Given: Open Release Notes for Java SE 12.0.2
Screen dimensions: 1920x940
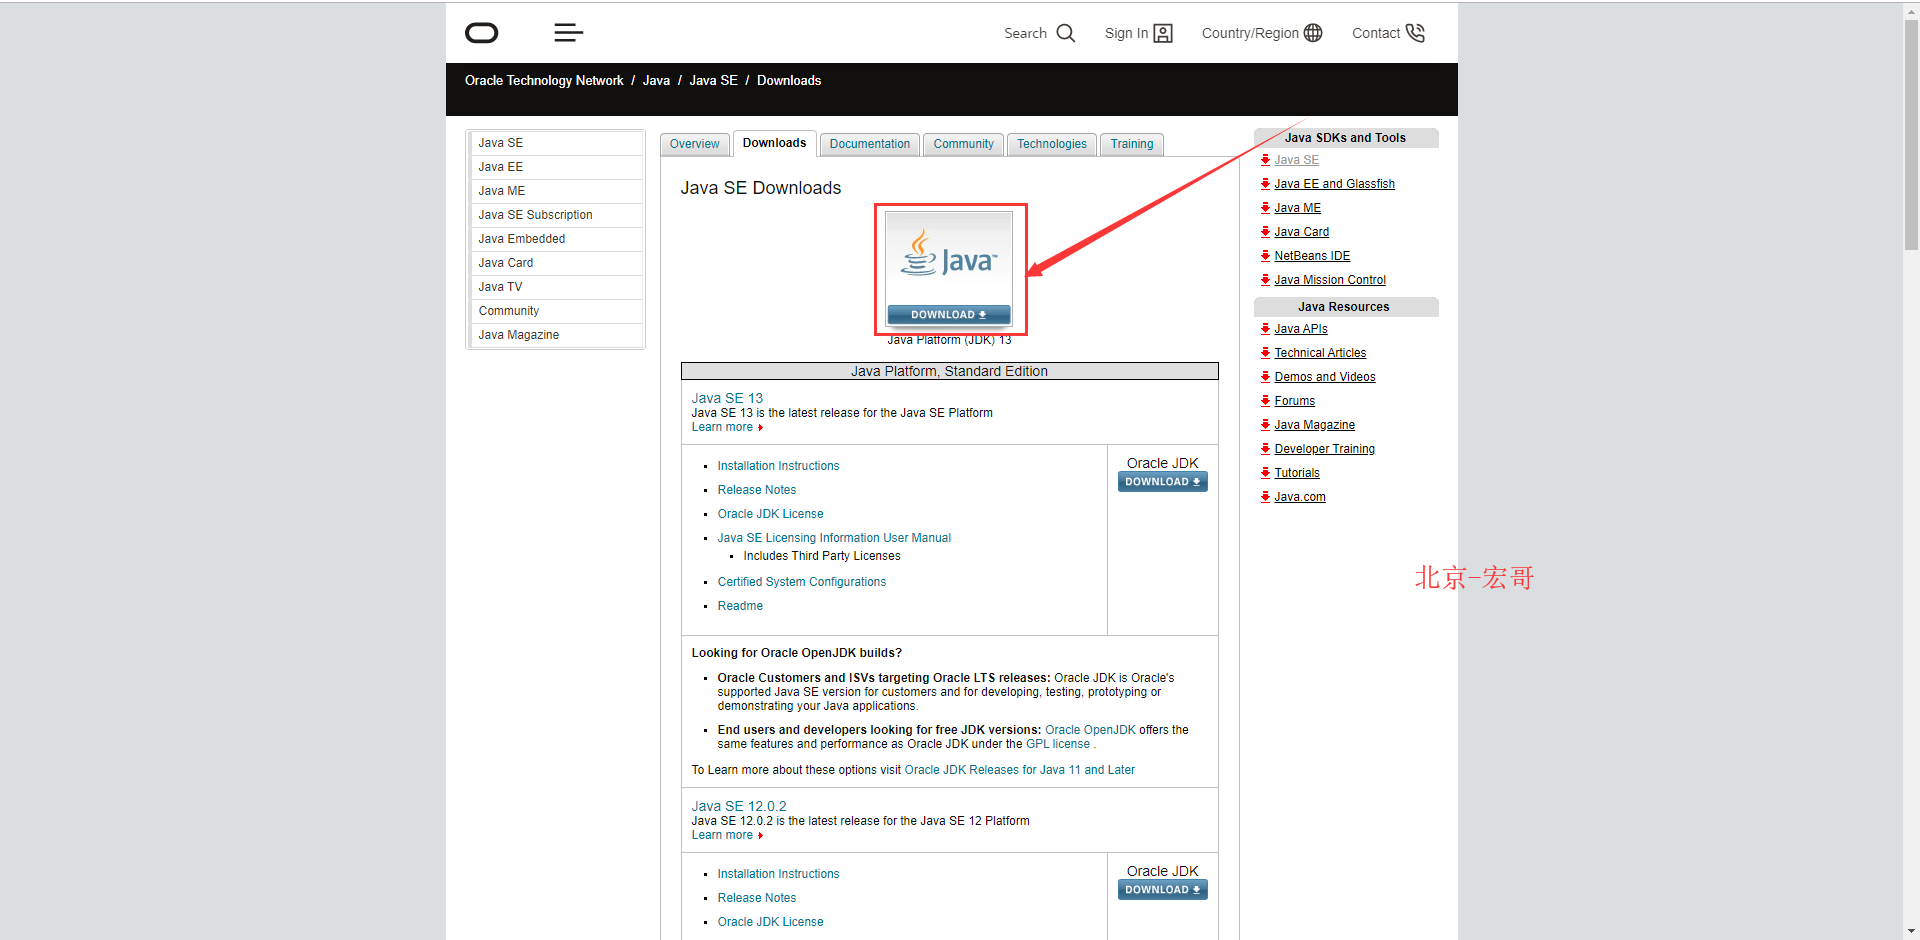Looking at the screenshot, I should coord(757,898).
